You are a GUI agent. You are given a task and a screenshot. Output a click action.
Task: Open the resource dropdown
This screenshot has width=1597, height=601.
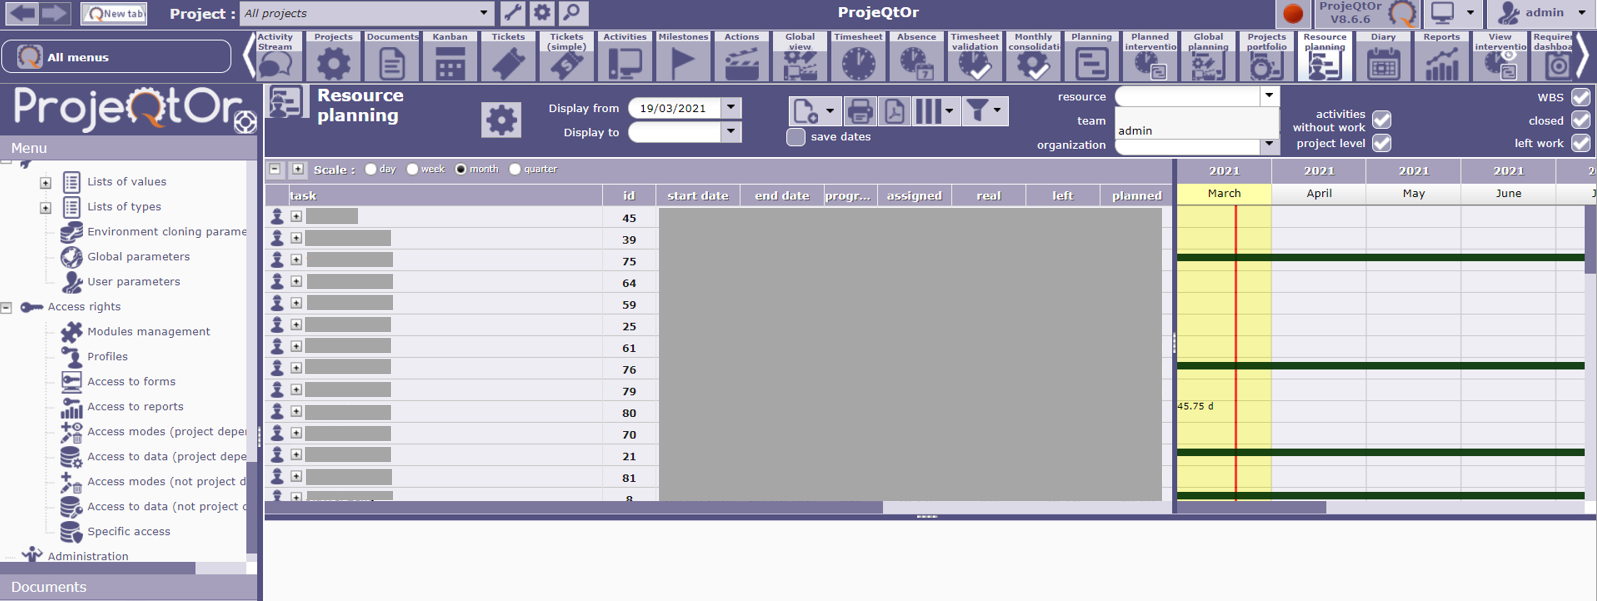(x=1269, y=96)
